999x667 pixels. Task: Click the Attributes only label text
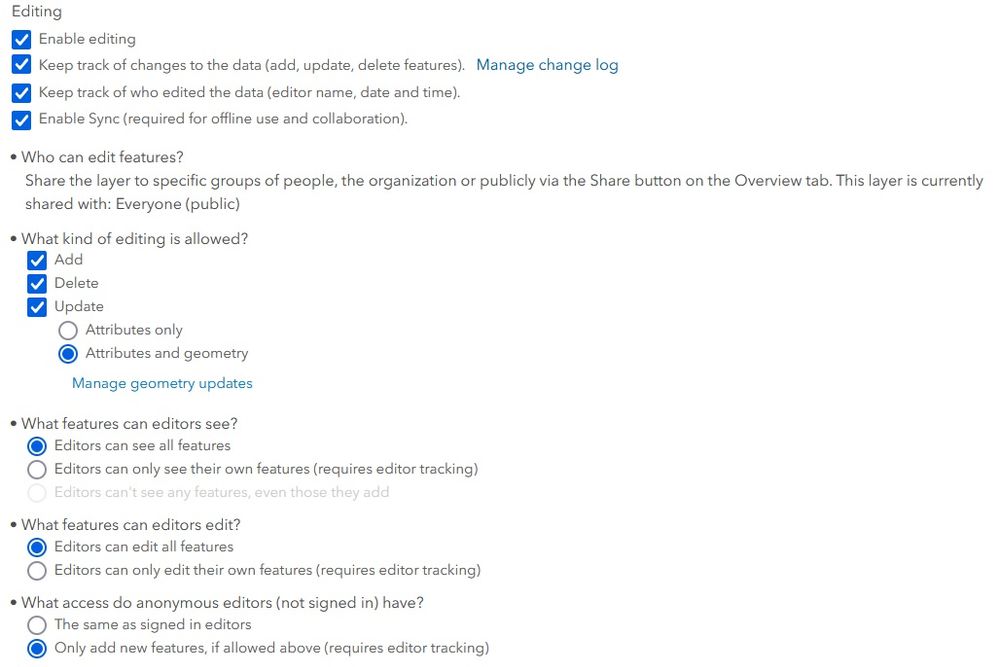click(x=134, y=330)
